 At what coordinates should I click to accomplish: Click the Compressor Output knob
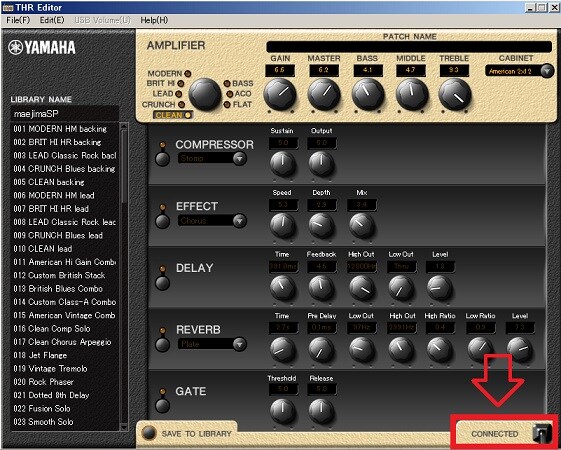pos(321,164)
